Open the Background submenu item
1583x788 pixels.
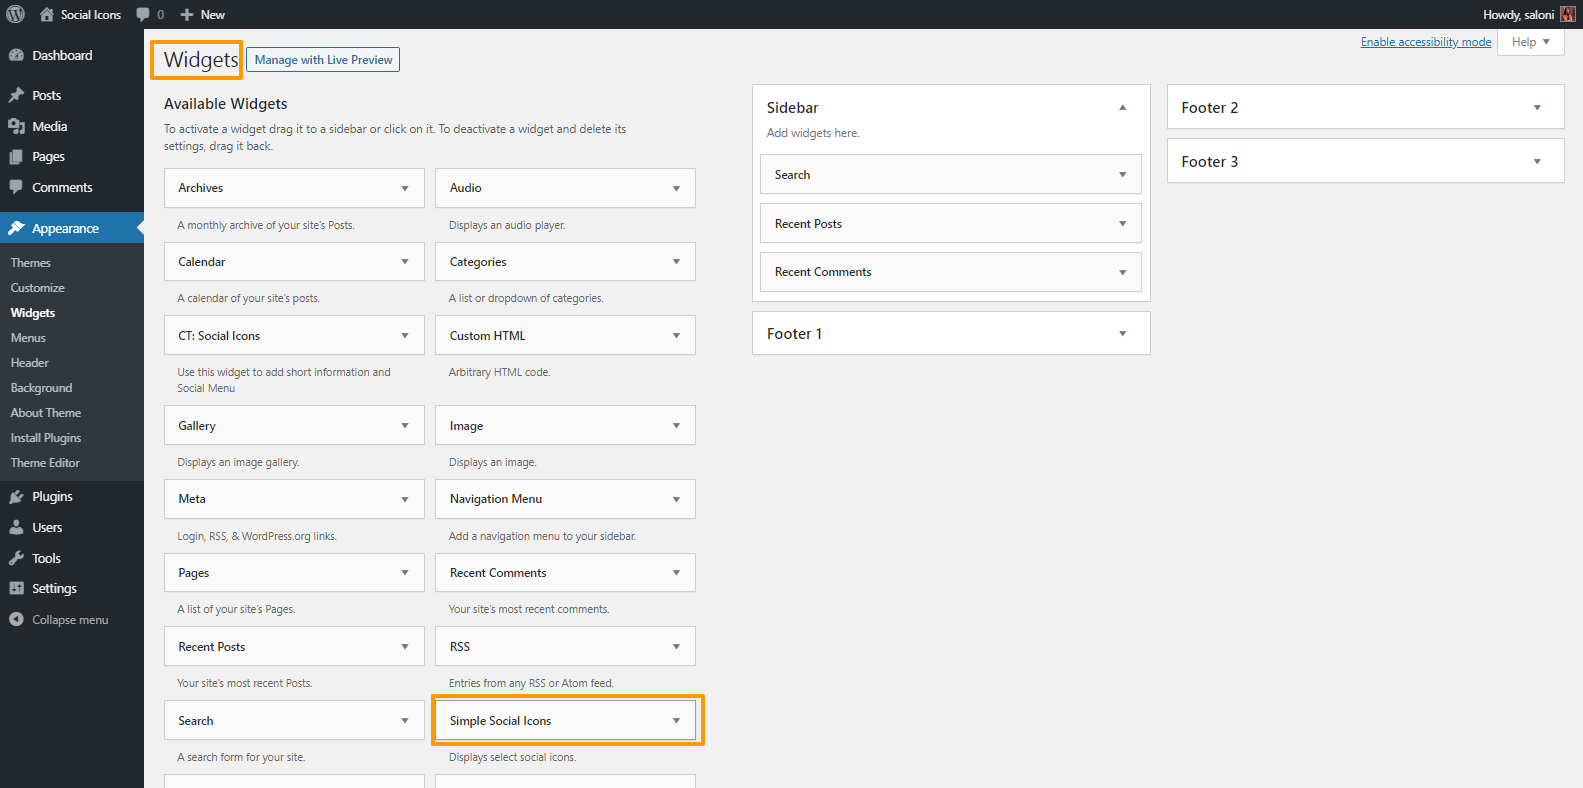41,388
